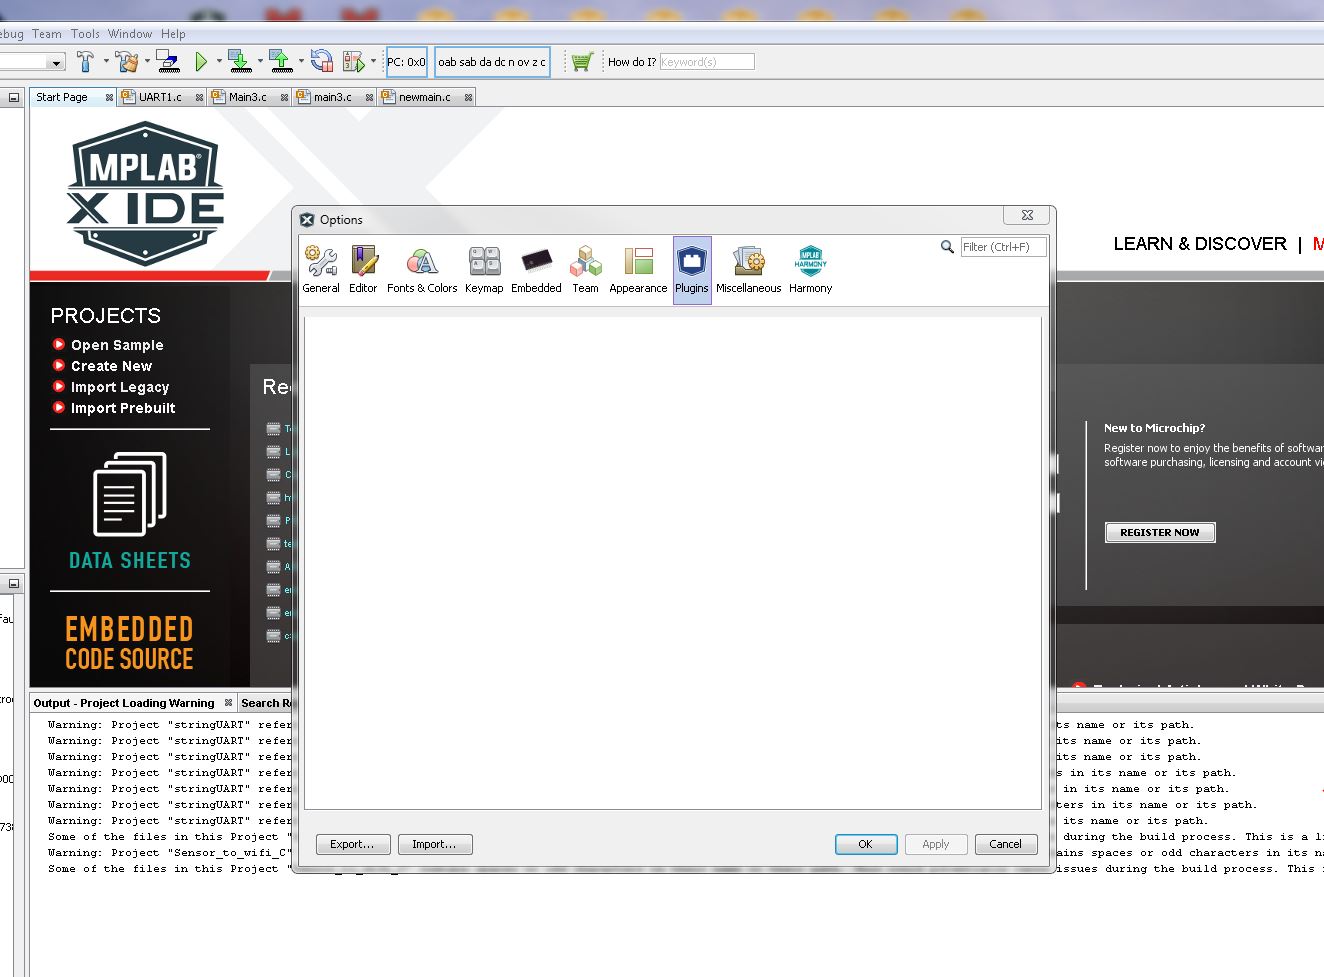Expand the Build hammer dropdown arrow
1324x977 pixels.
coord(106,62)
